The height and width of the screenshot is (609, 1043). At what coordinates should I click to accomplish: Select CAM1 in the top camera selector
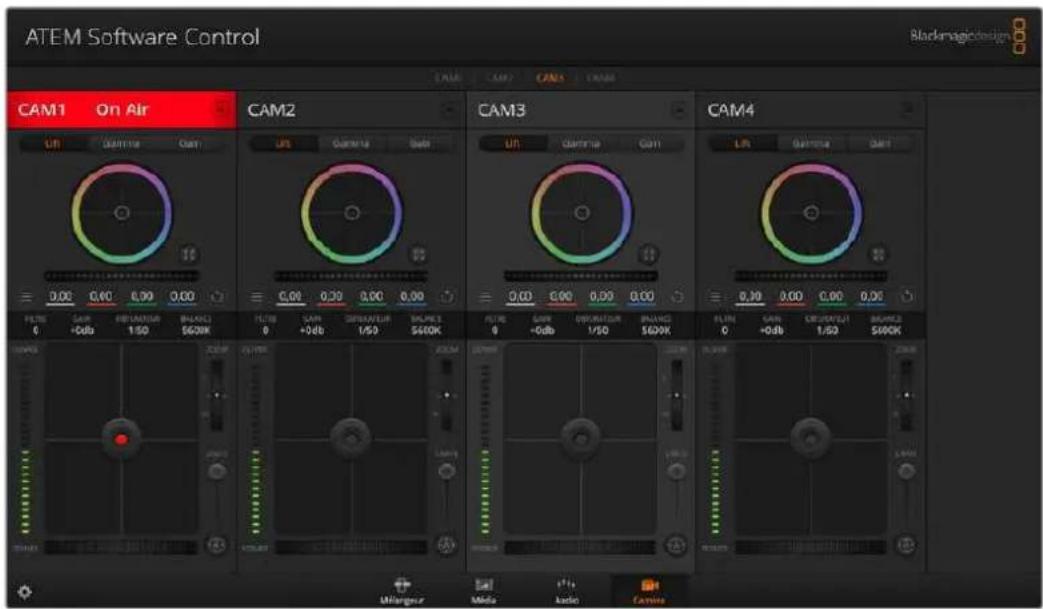448,78
